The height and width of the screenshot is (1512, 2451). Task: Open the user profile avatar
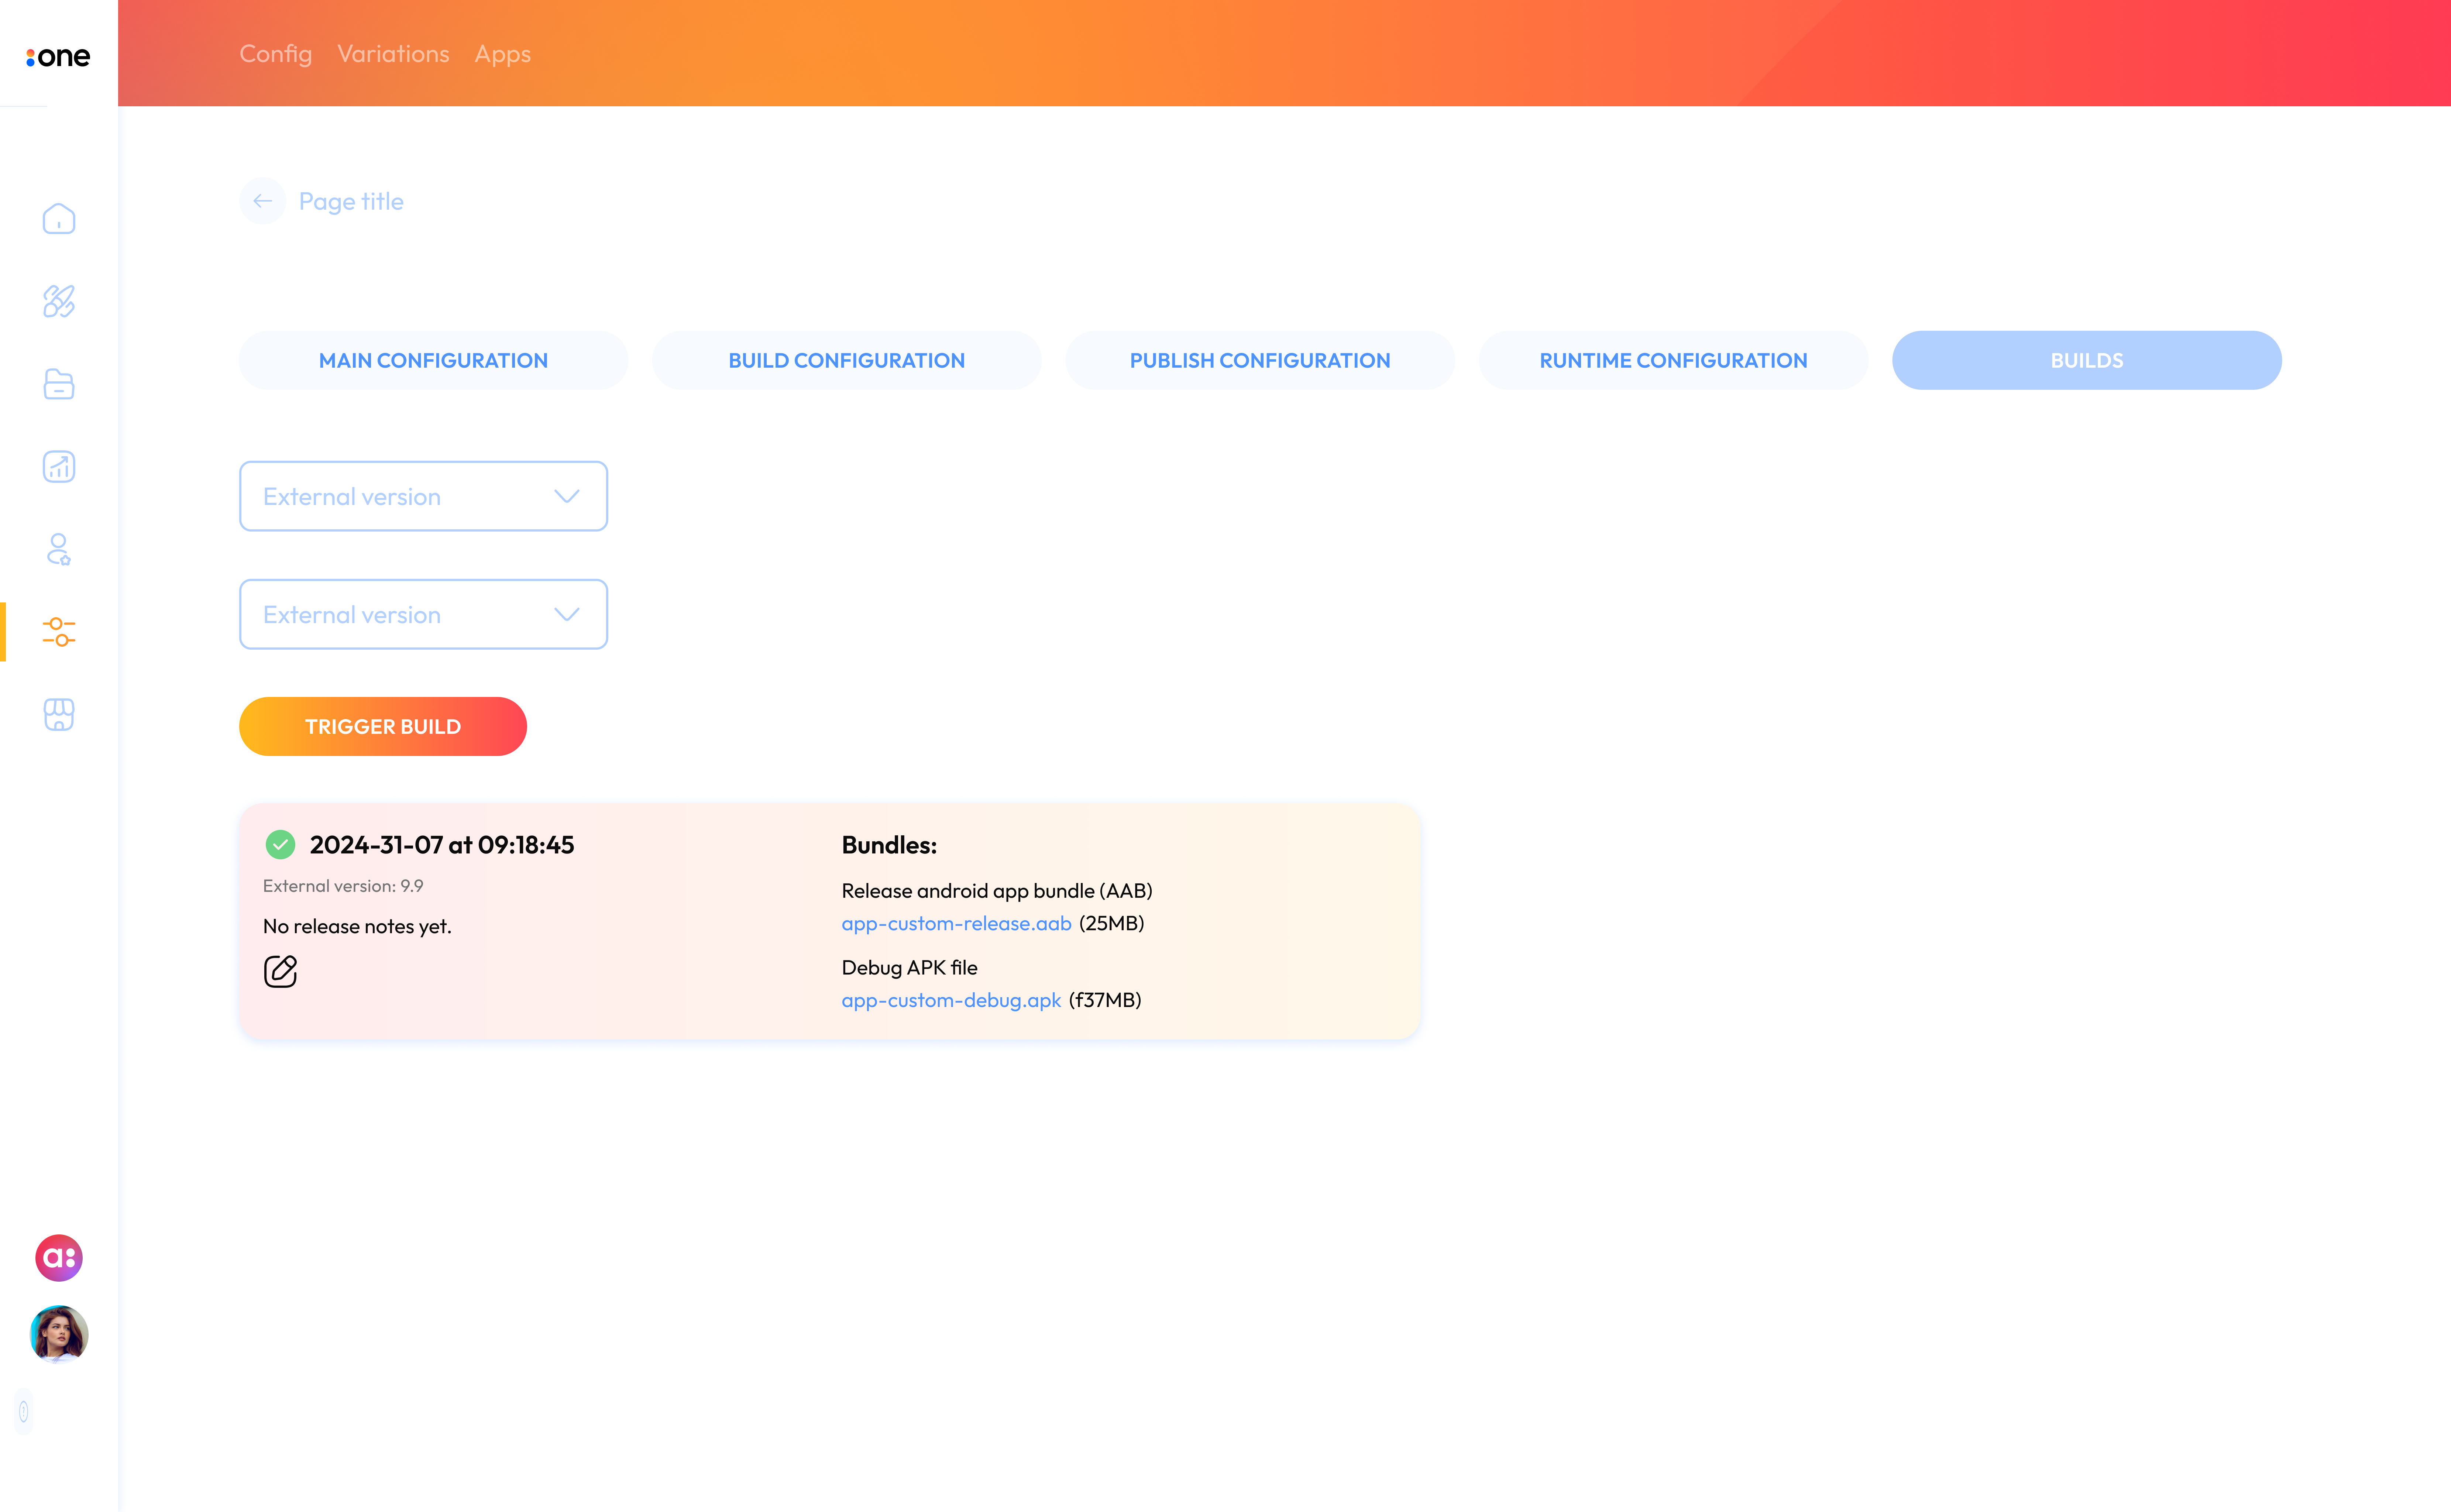[x=59, y=1334]
